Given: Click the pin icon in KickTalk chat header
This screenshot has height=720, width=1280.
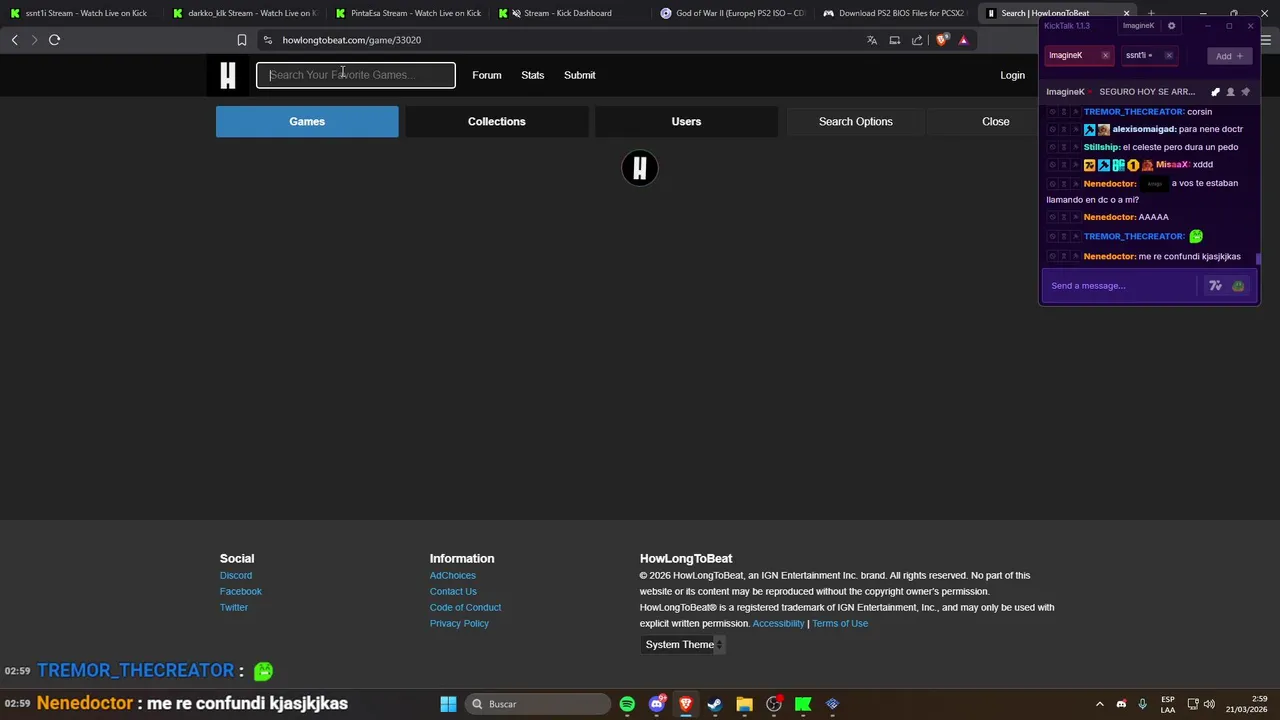Looking at the screenshot, I should tap(1245, 92).
